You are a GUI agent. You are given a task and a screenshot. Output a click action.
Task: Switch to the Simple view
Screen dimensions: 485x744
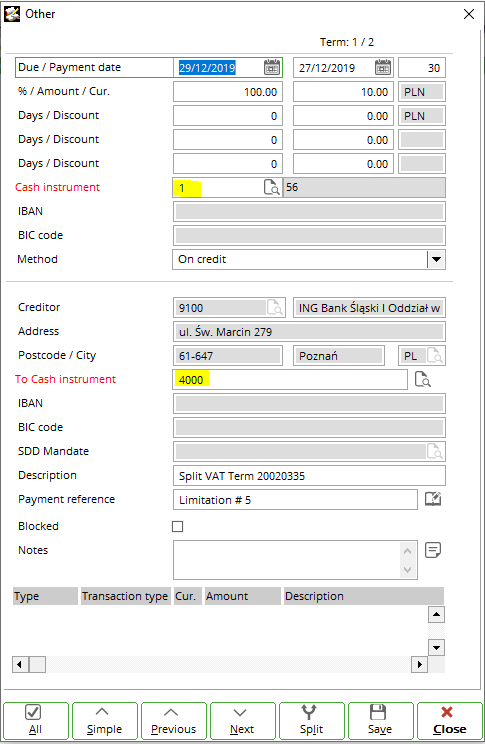(x=104, y=721)
